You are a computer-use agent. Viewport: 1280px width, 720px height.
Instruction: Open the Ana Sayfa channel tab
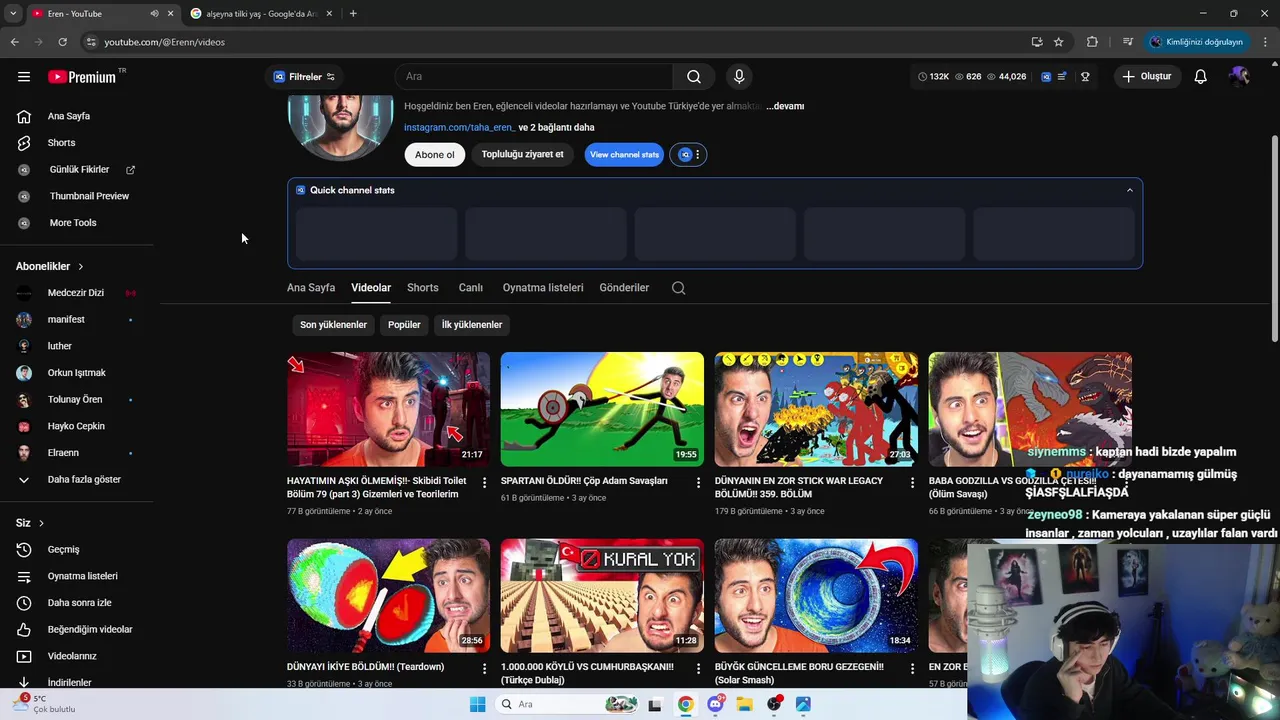[x=311, y=288]
